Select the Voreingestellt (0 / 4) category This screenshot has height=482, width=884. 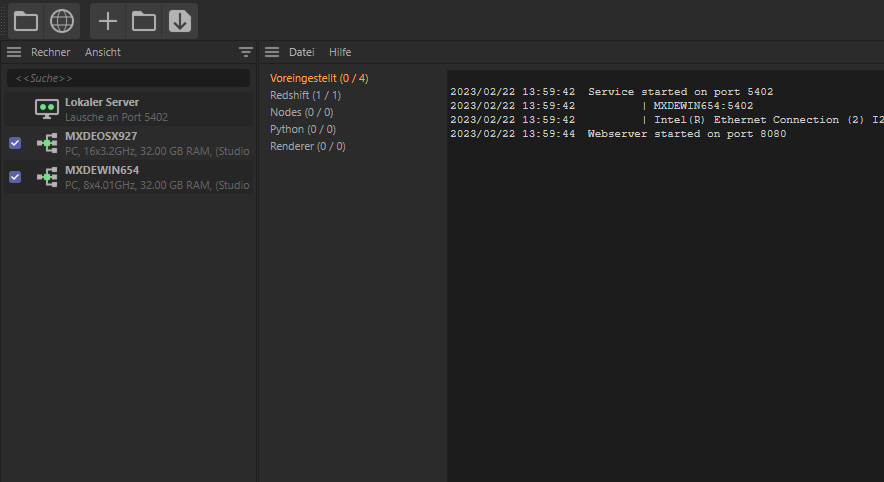point(319,78)
